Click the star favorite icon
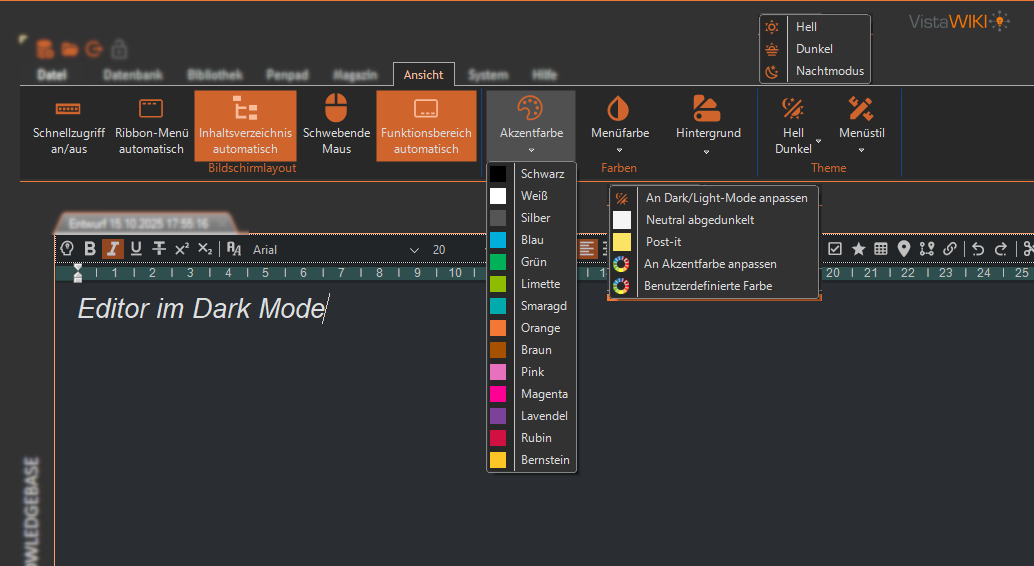1034x566 pixels. coord(858,249)
